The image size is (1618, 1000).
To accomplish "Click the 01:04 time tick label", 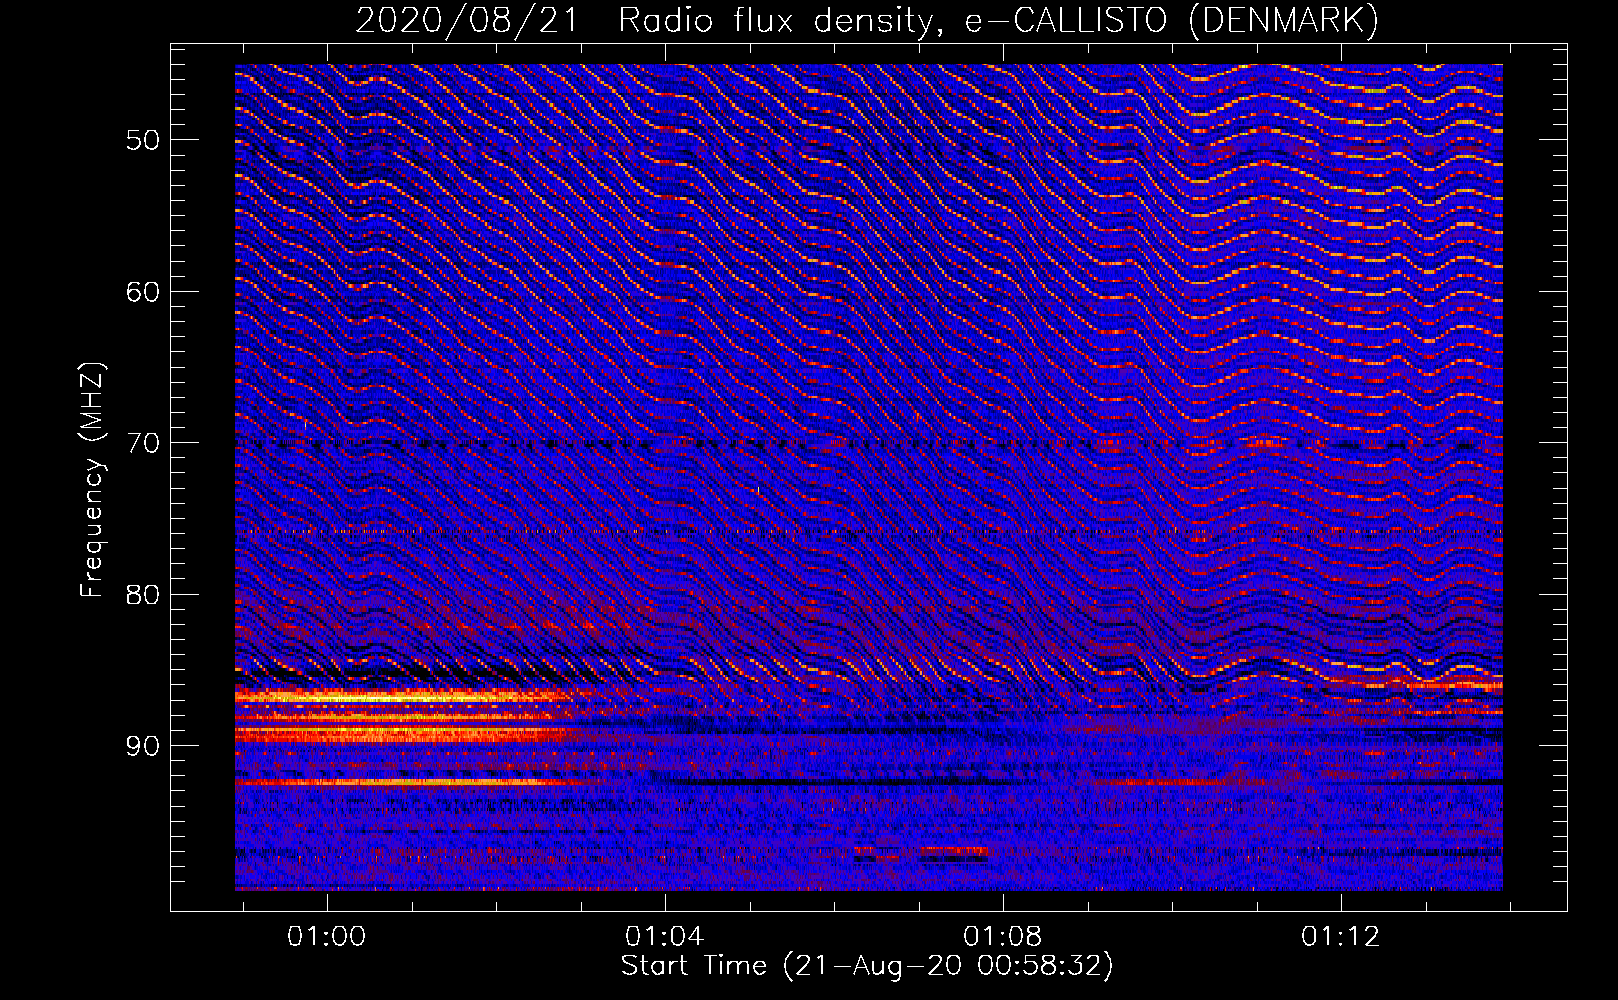I will pos(664,937).
